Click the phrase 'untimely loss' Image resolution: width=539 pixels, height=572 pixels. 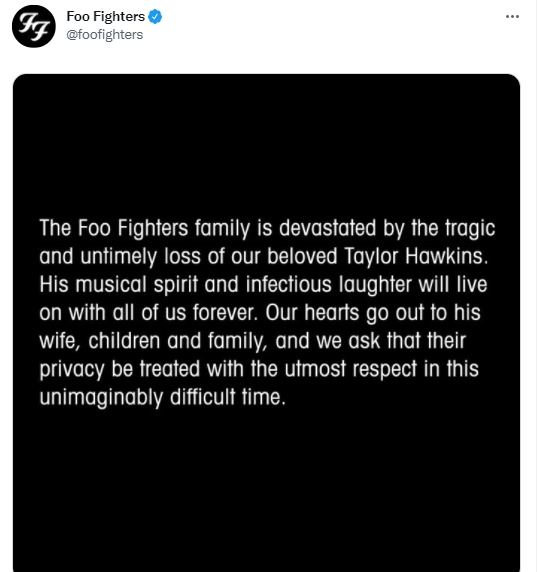tap(140, 256)
